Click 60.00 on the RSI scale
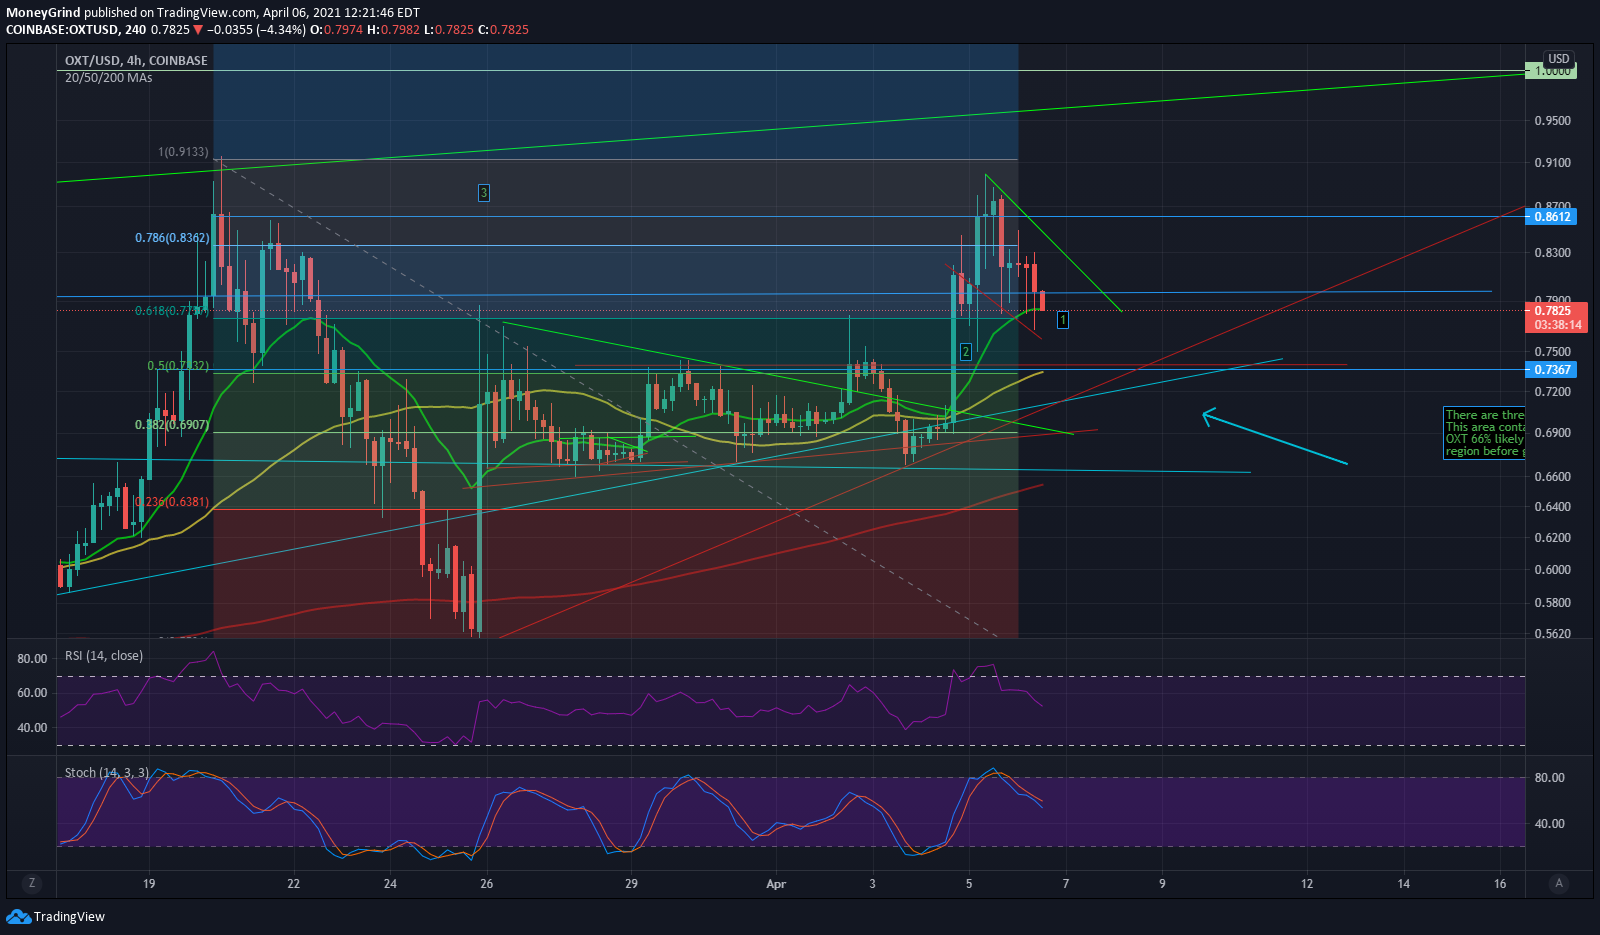1600x935 pixels. pyautogui.click(x=32, y=692)
